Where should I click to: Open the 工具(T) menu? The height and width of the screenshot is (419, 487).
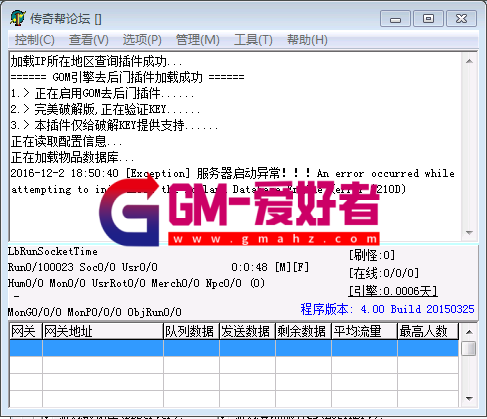tap(253, 40)
